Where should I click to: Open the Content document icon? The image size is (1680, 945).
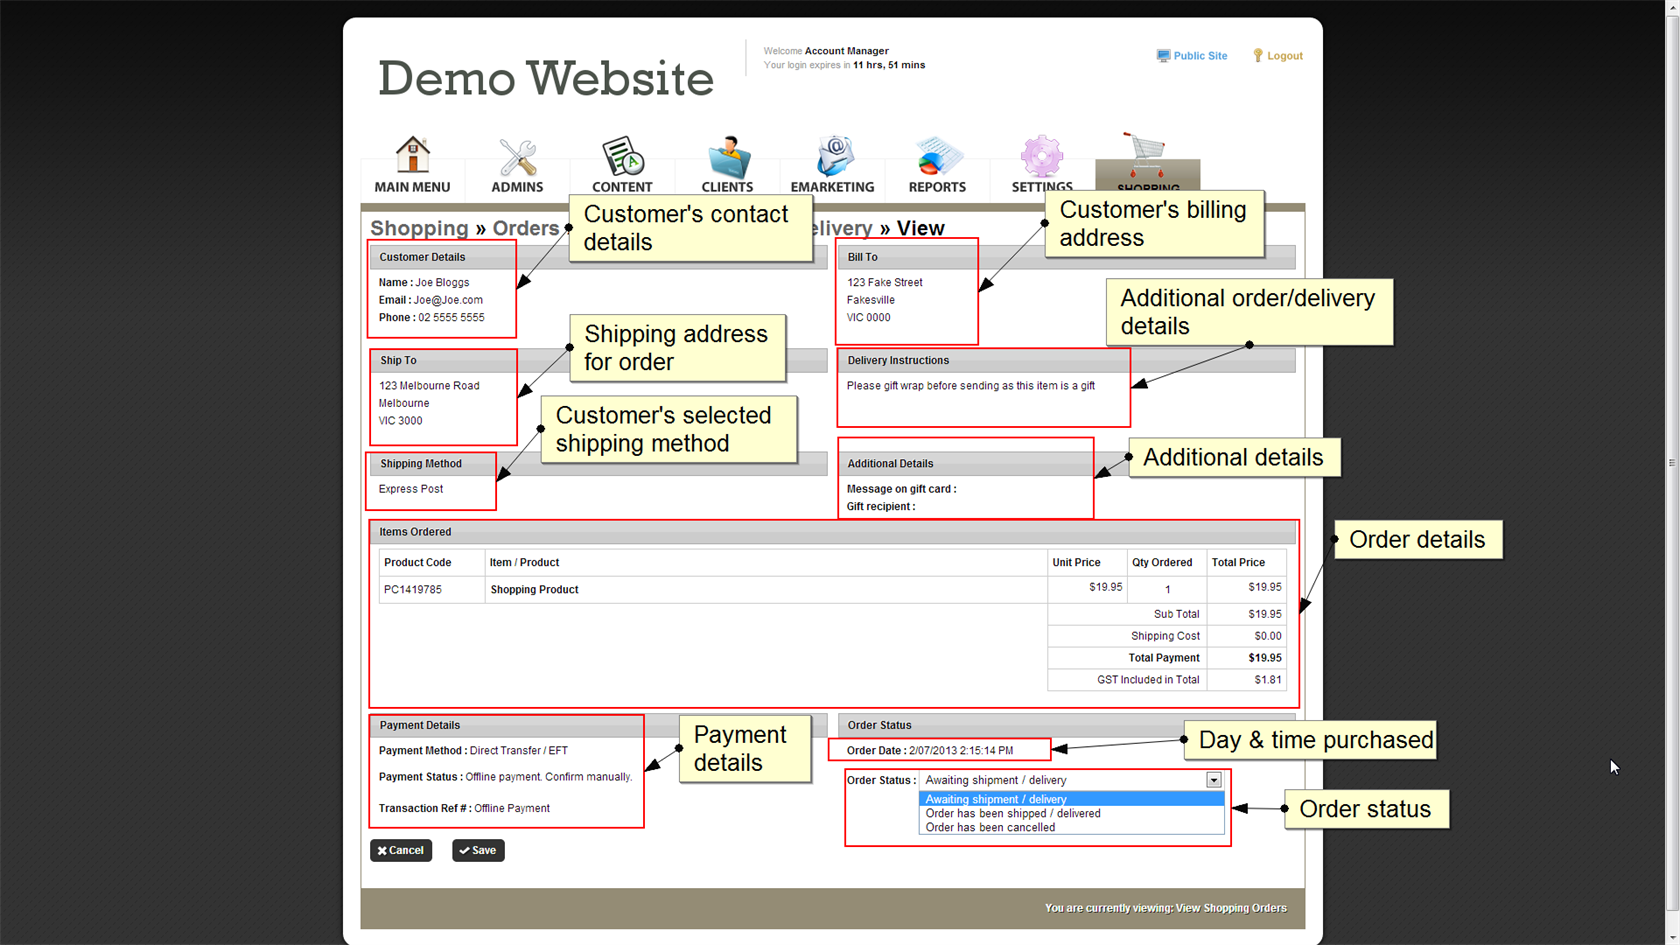point(622,158)
